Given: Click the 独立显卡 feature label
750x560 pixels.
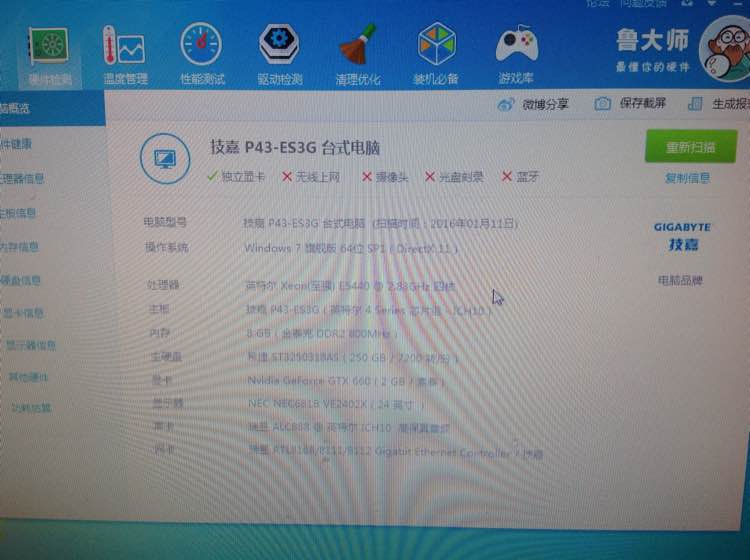Looking at the screenshot, I should tap(243, 176).
